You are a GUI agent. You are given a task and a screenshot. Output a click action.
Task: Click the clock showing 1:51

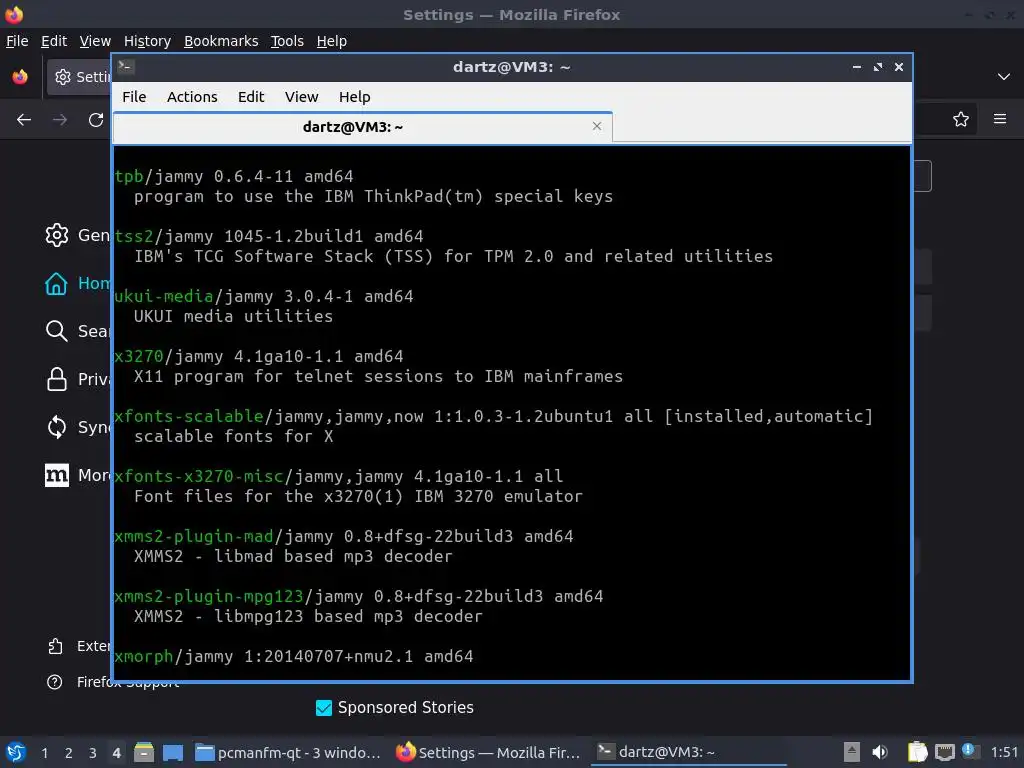click(1004, 752)
